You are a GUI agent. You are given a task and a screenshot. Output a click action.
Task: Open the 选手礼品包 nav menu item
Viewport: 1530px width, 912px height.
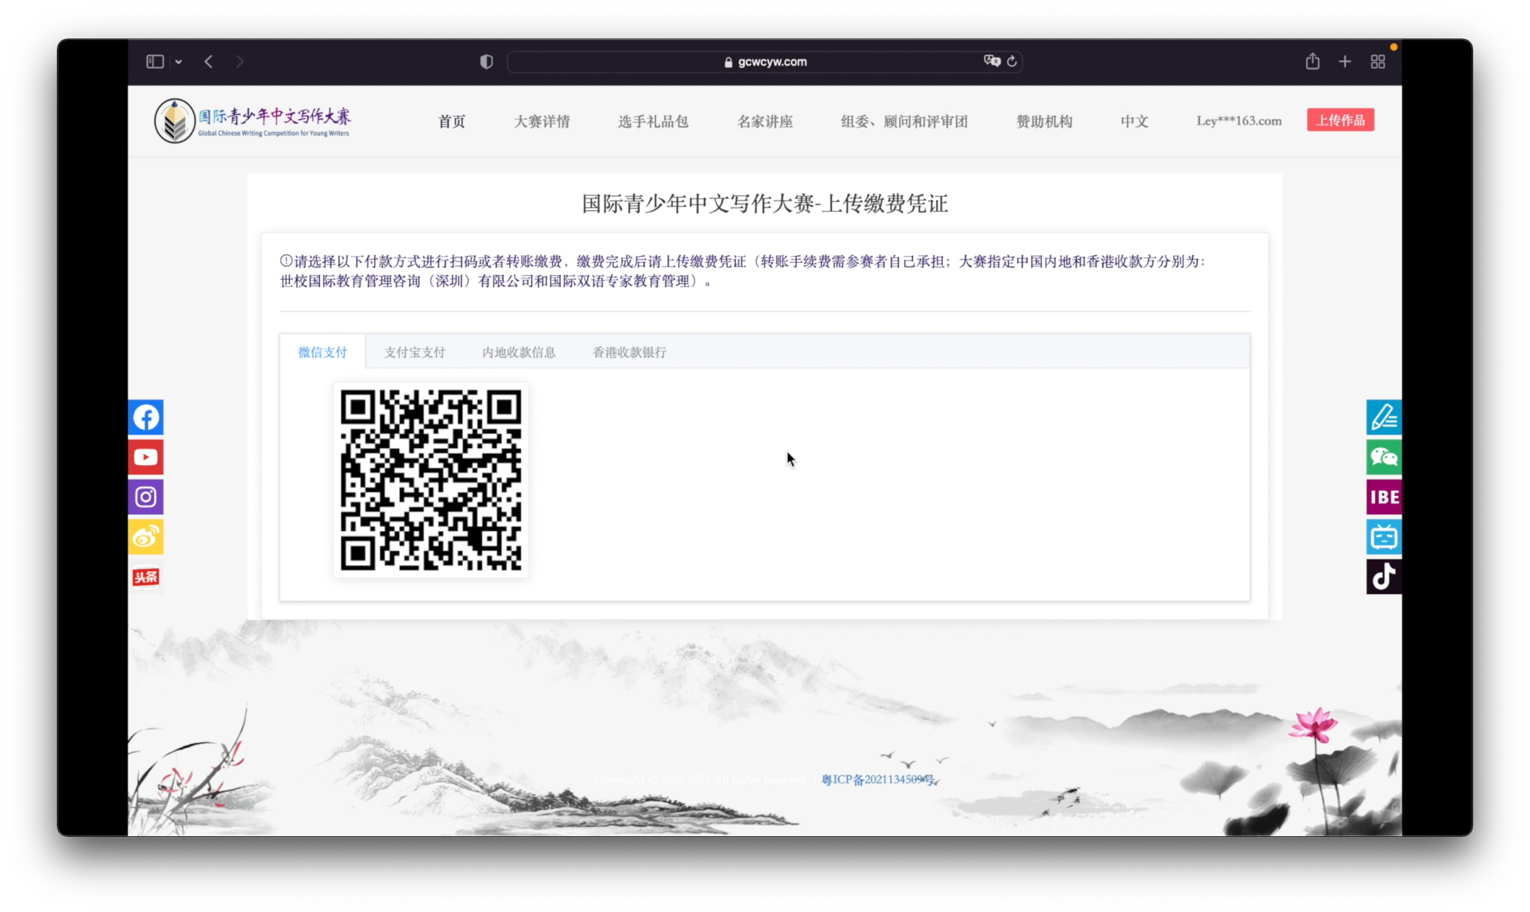click(x=653, y=121)
